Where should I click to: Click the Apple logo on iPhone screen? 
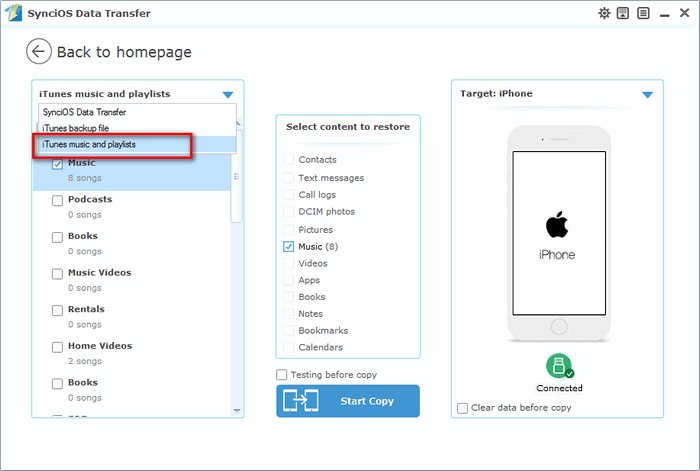click(x=557, y=225)
